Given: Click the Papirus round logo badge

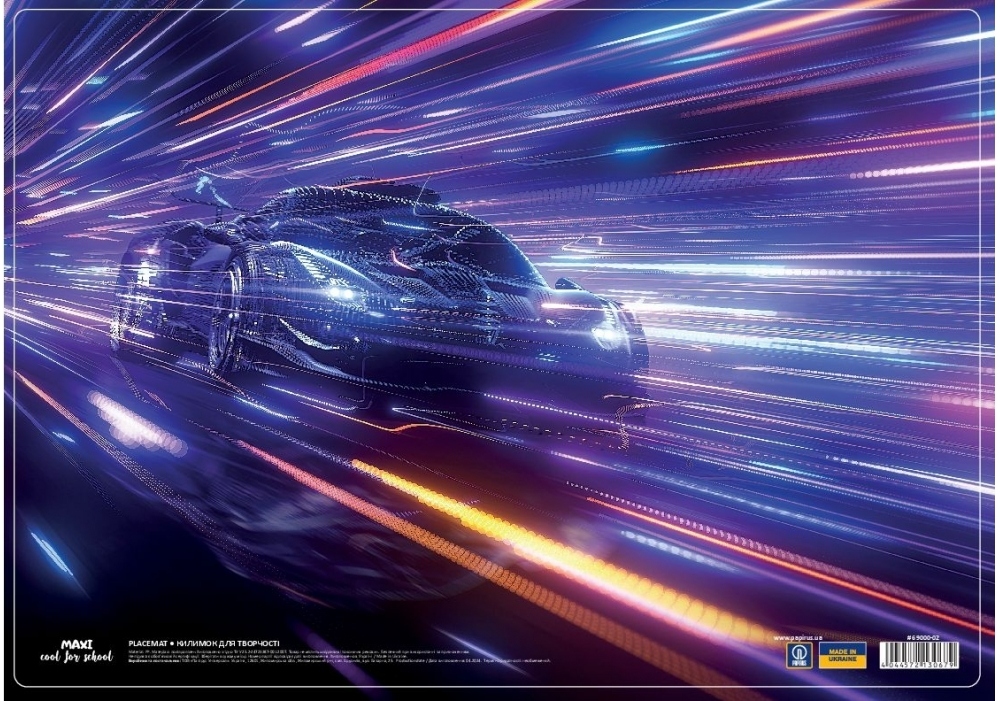Looking at the screenshot, I should [800, 655].
